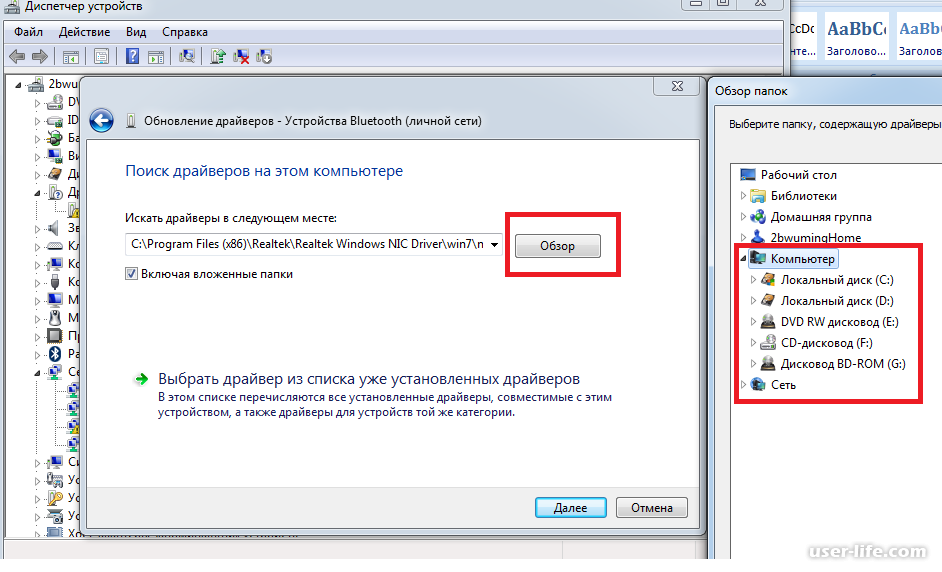The height and width of the screenshot is (572, 942).
Task: Select the Компьютер icon in folder browser
Action: [758, 259]
